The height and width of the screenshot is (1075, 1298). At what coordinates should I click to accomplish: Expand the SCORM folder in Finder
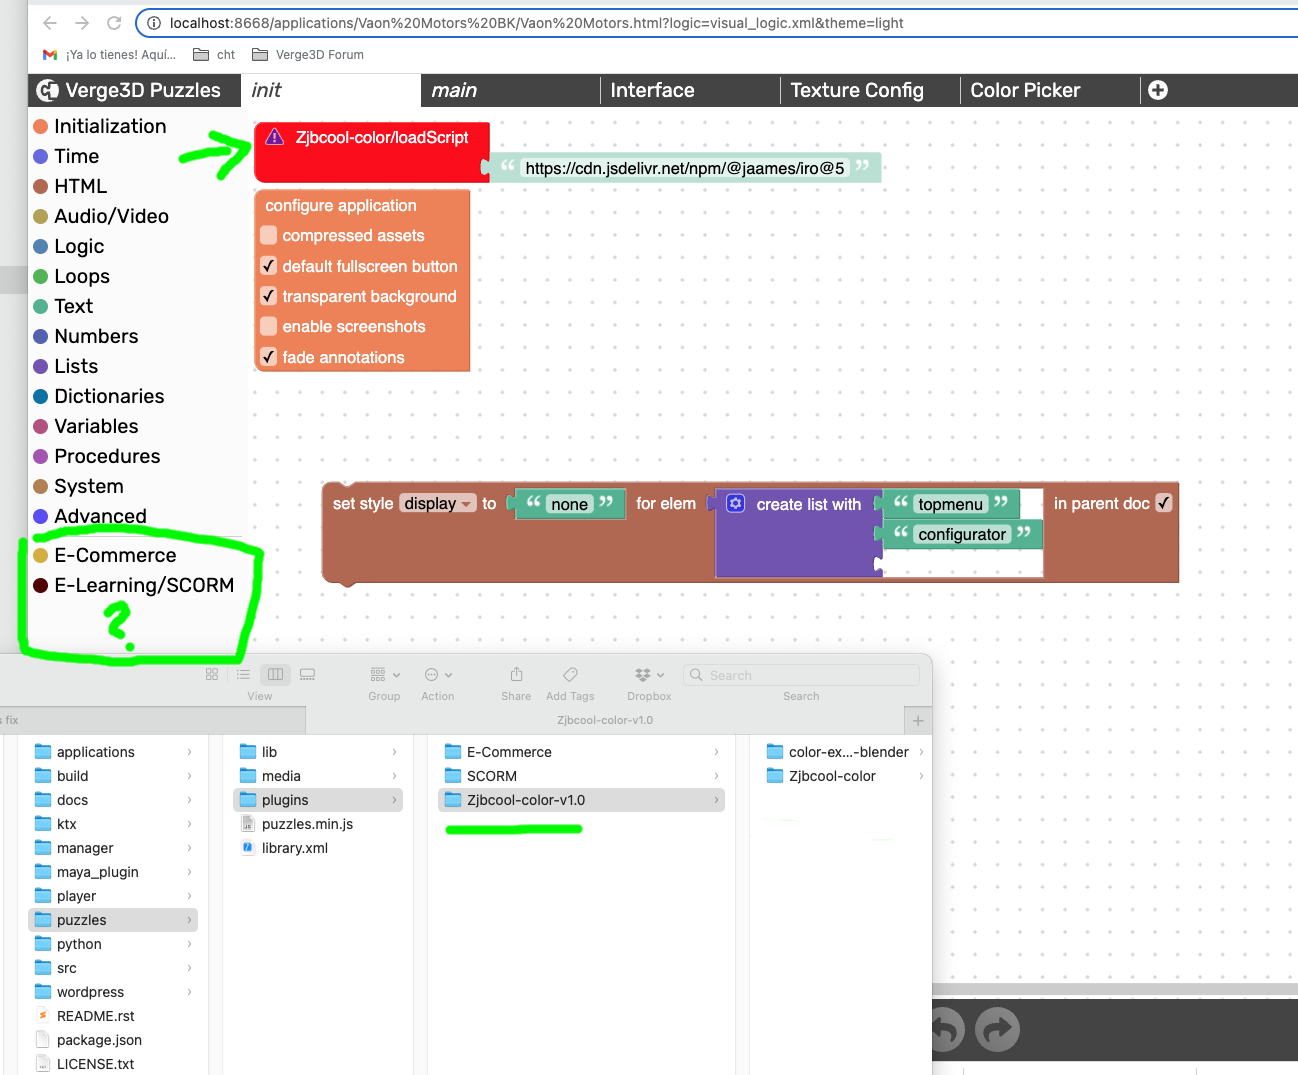[717, 776]
